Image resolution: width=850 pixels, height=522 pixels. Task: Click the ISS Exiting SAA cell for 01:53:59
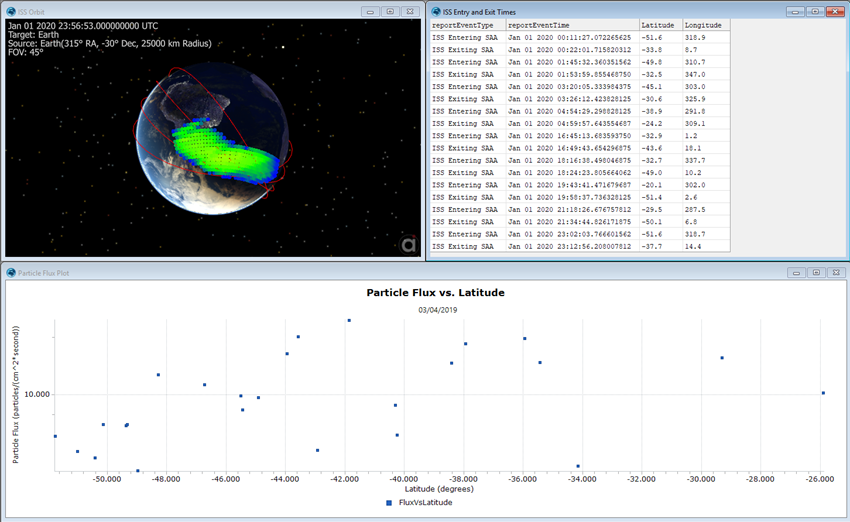point(468,74)
